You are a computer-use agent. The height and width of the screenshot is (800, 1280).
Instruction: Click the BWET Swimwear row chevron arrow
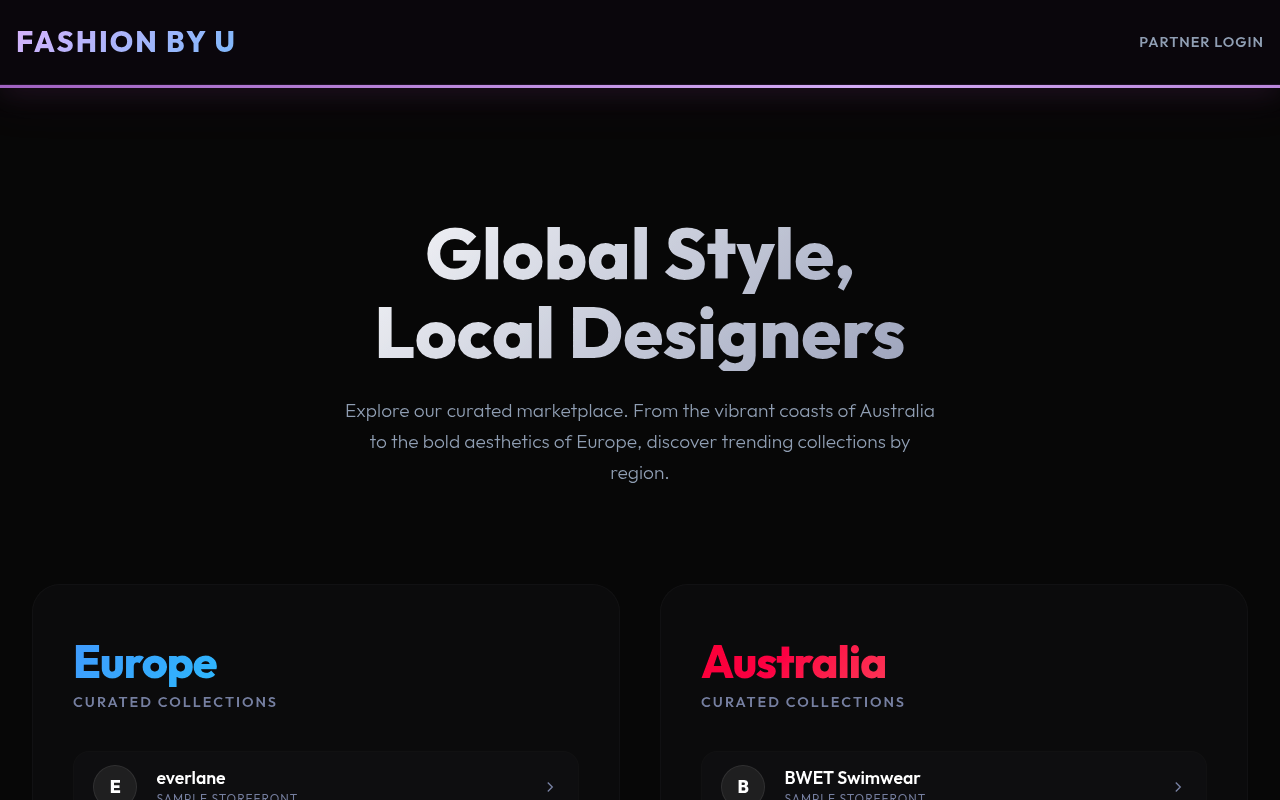point(1178,787)
